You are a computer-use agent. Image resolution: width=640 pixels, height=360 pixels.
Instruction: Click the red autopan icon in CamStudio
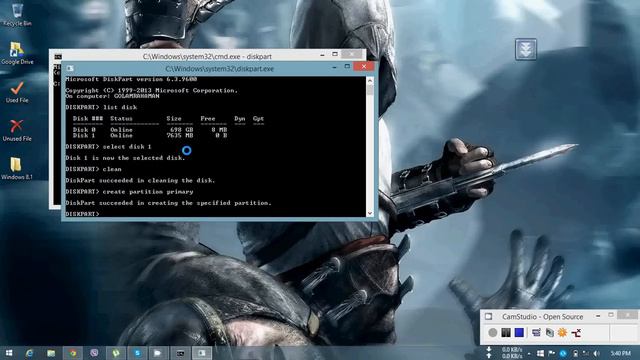tap(576, 333)
